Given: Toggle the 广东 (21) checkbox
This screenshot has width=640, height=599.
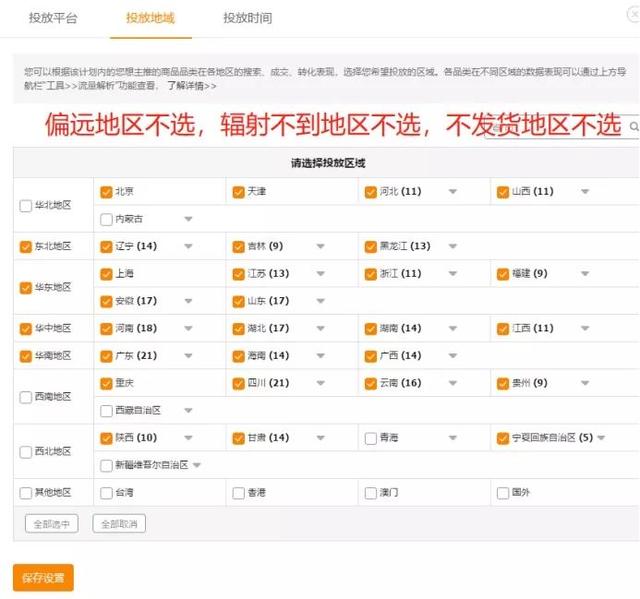Looking at the screenshot, I should (106, 356).
